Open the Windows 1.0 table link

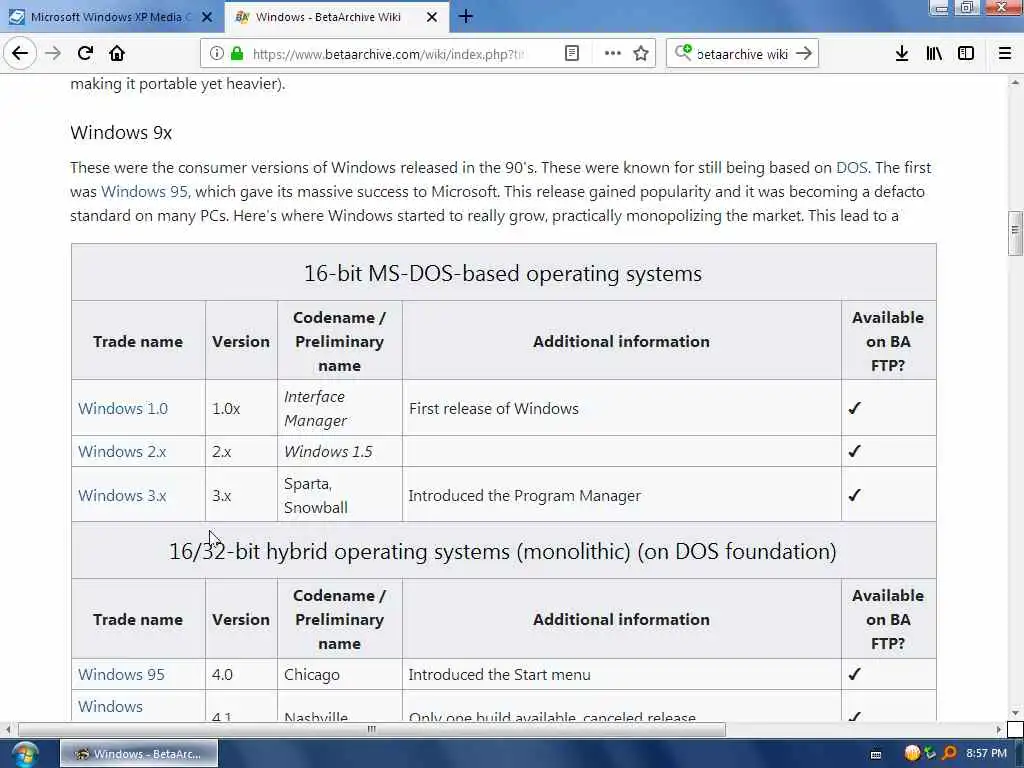pos(123,409)
